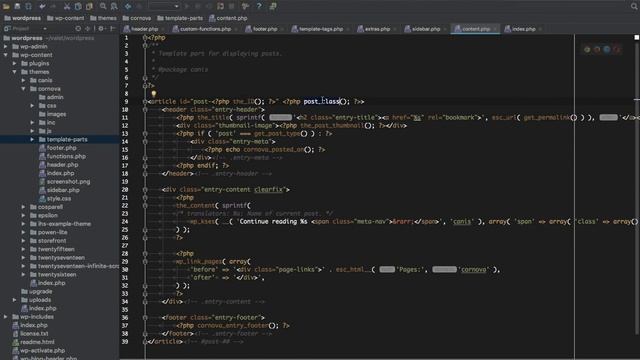Open preview in Firefox browser icon
This screenshot has height=360, width=640.
coord(597,49)
